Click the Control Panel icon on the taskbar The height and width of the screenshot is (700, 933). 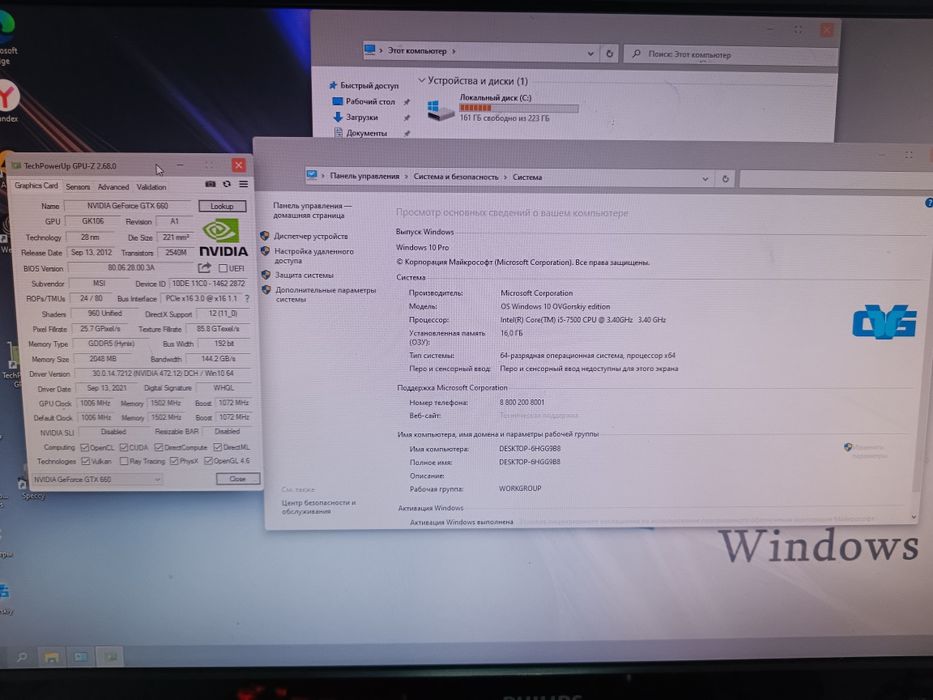point(81,657)
